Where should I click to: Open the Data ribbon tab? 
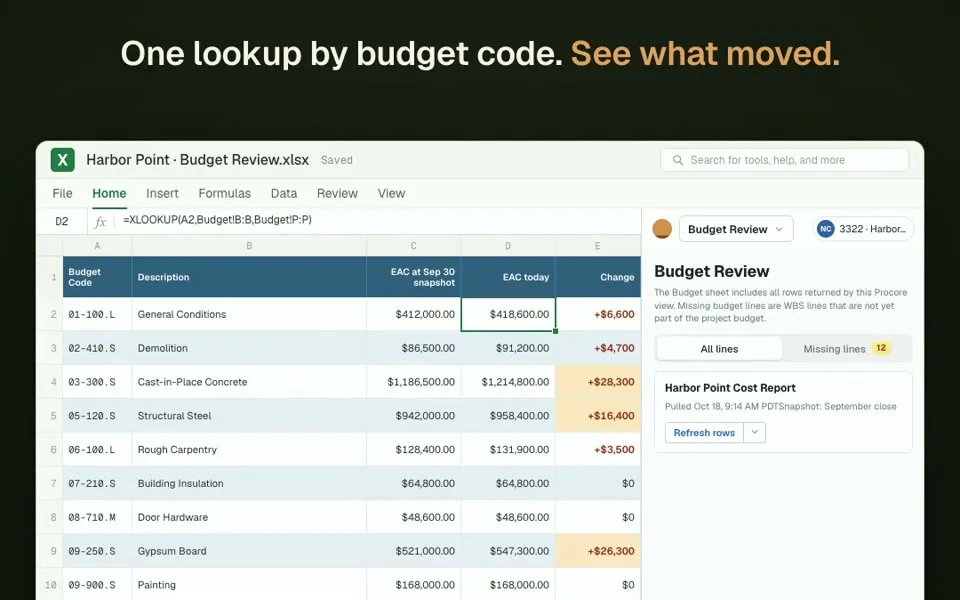point(284,193)
